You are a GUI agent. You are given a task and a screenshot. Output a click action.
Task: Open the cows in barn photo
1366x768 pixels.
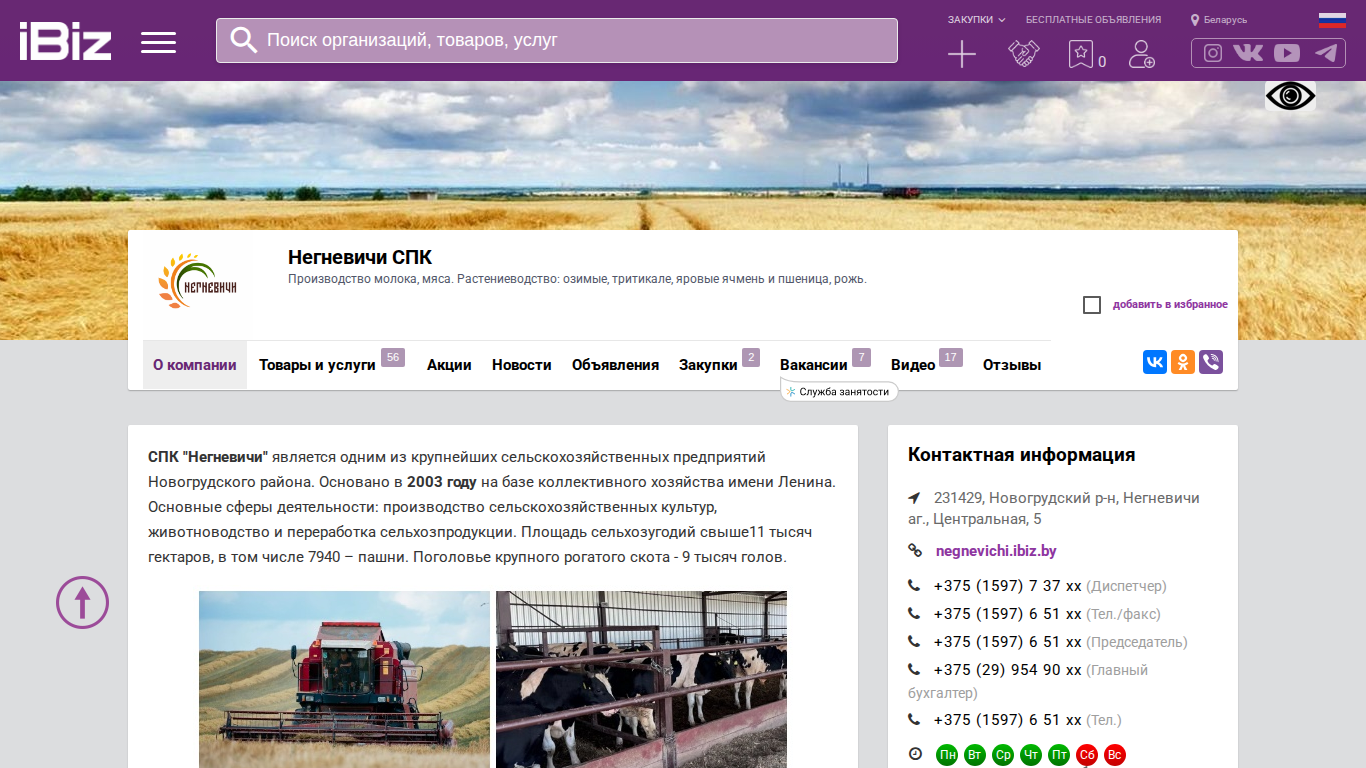(x=641, y=680)
